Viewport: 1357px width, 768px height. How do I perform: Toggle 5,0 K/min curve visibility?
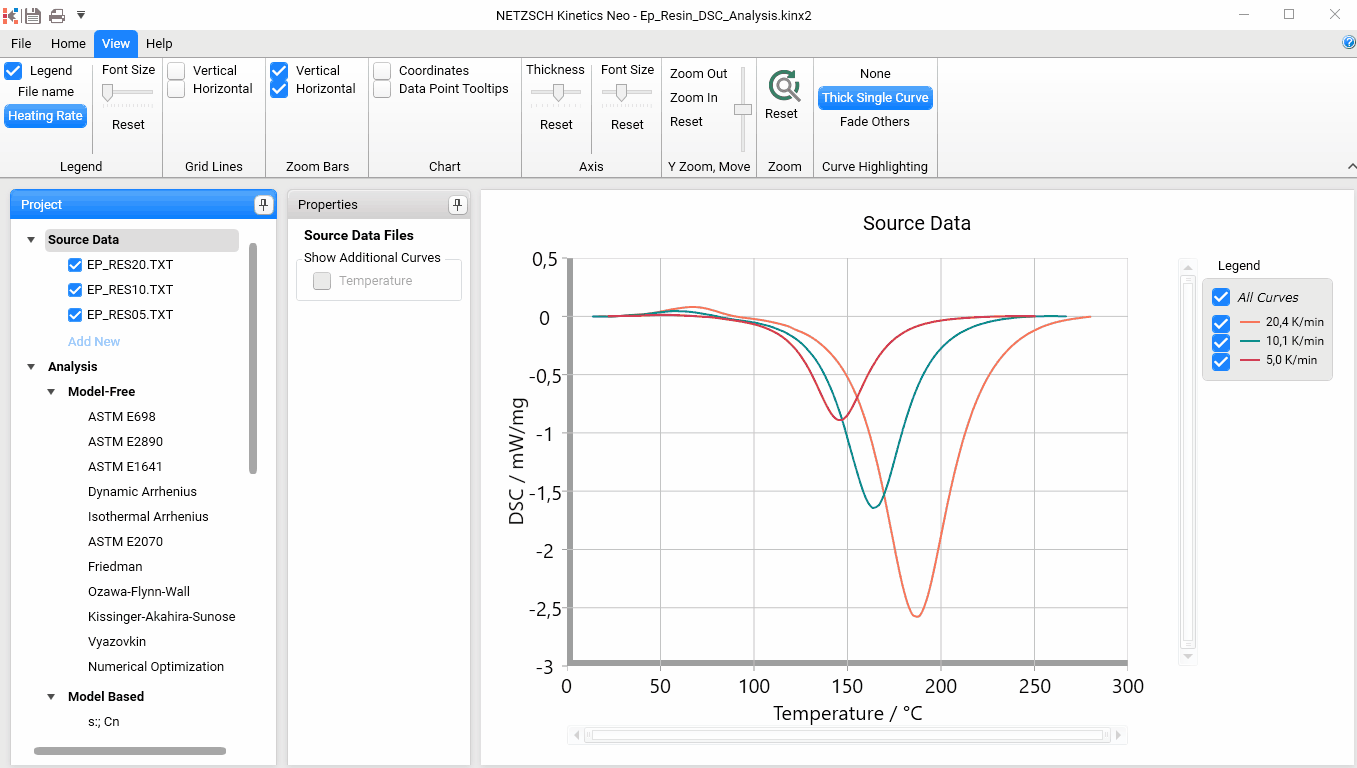coord(1221,361)
